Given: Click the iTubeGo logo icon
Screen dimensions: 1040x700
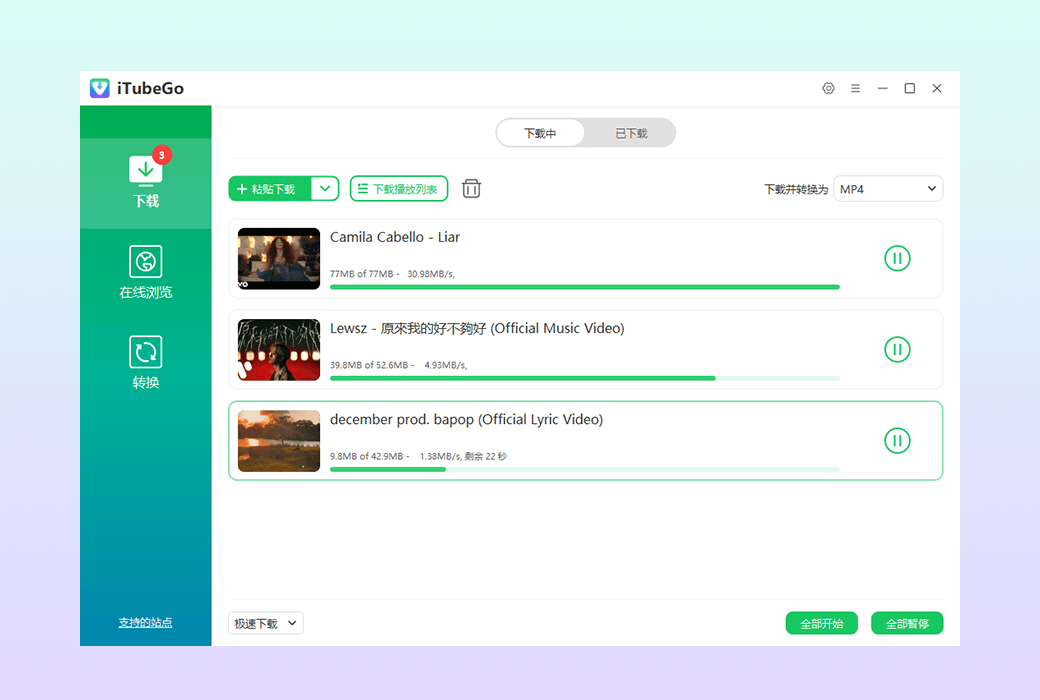Looking at the screenshot, I should click(99, 88).
